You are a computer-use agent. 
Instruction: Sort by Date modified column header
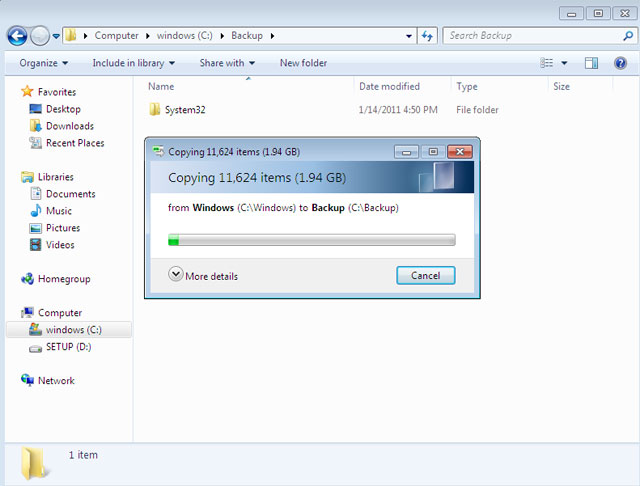(x=389, y=87)
